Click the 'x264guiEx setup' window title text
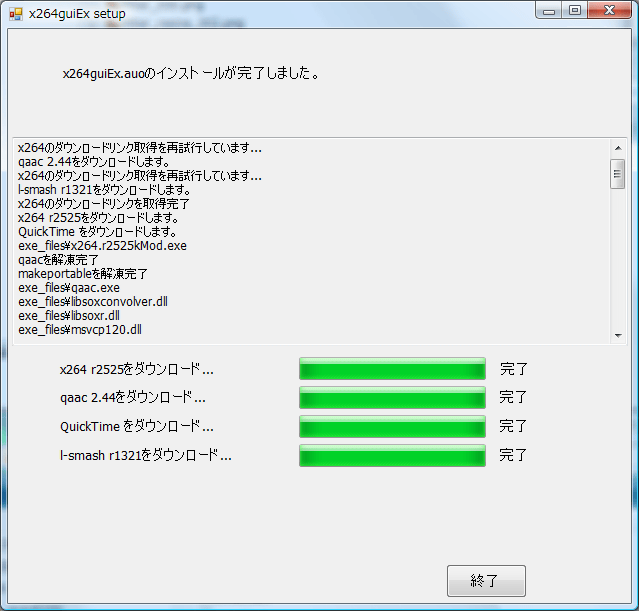This screenshot has width=639, height=611. tap(77, 14)
